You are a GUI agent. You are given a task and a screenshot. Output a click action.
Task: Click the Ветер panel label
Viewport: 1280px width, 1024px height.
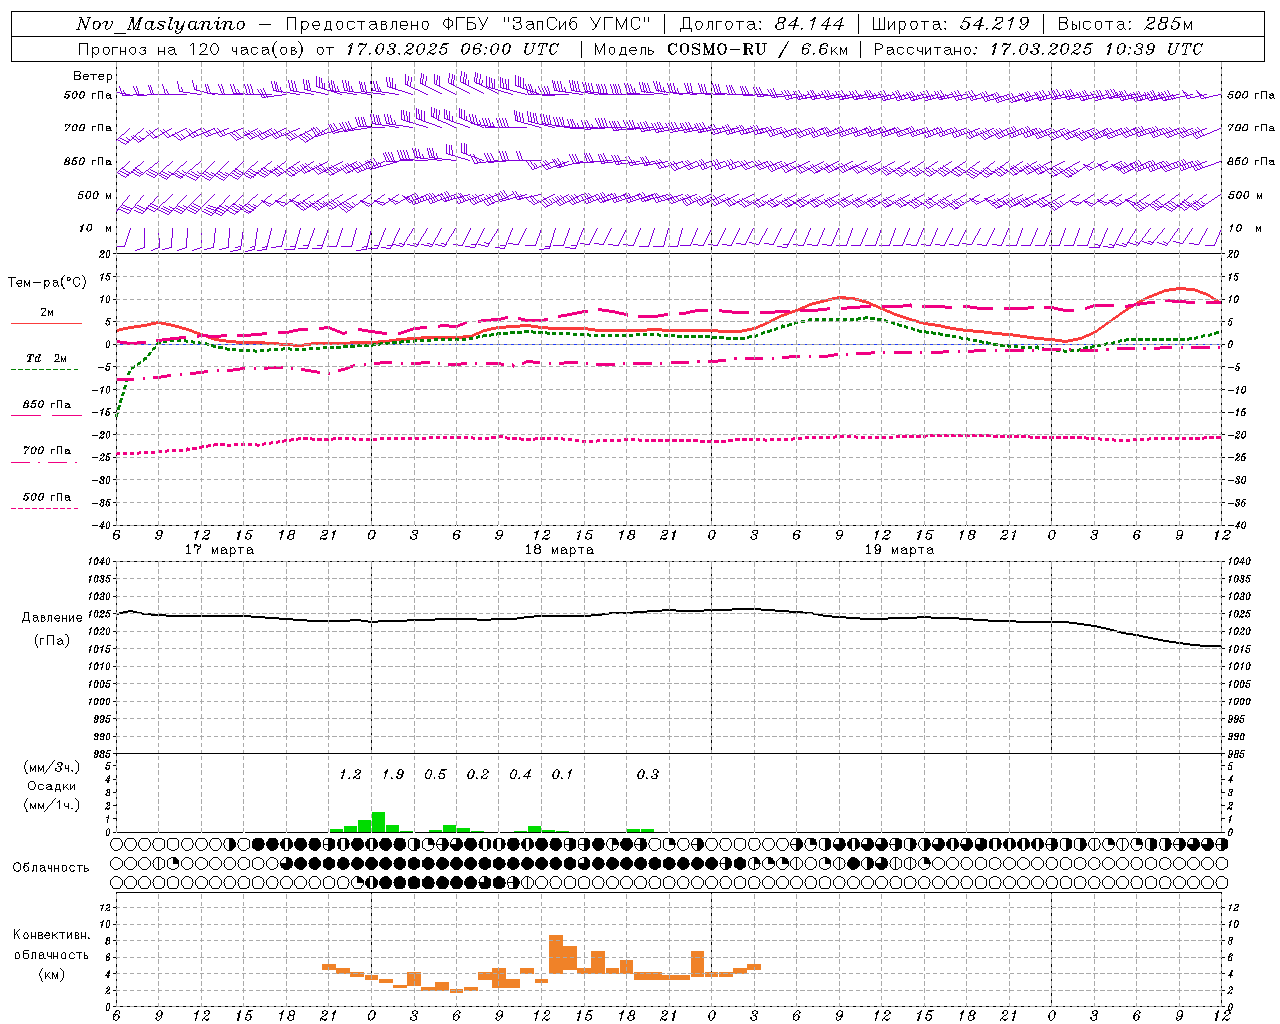[x=92, y=76]
